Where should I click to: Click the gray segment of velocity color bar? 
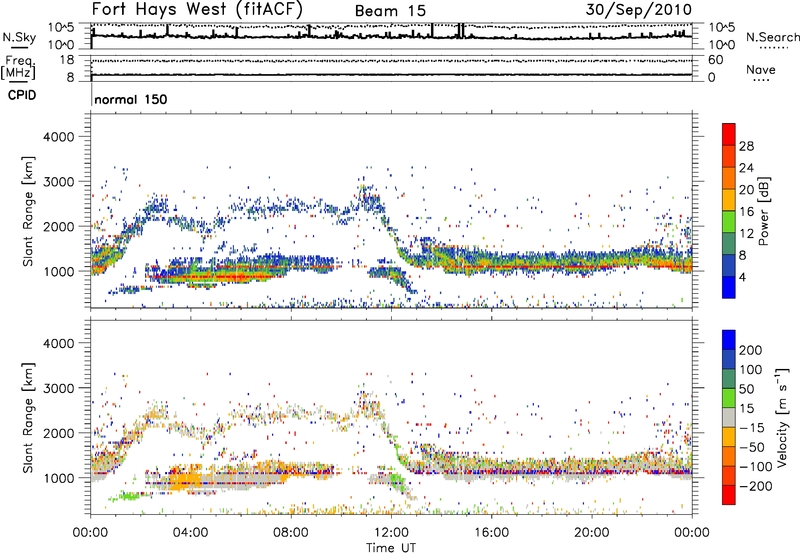pos(729,418)
